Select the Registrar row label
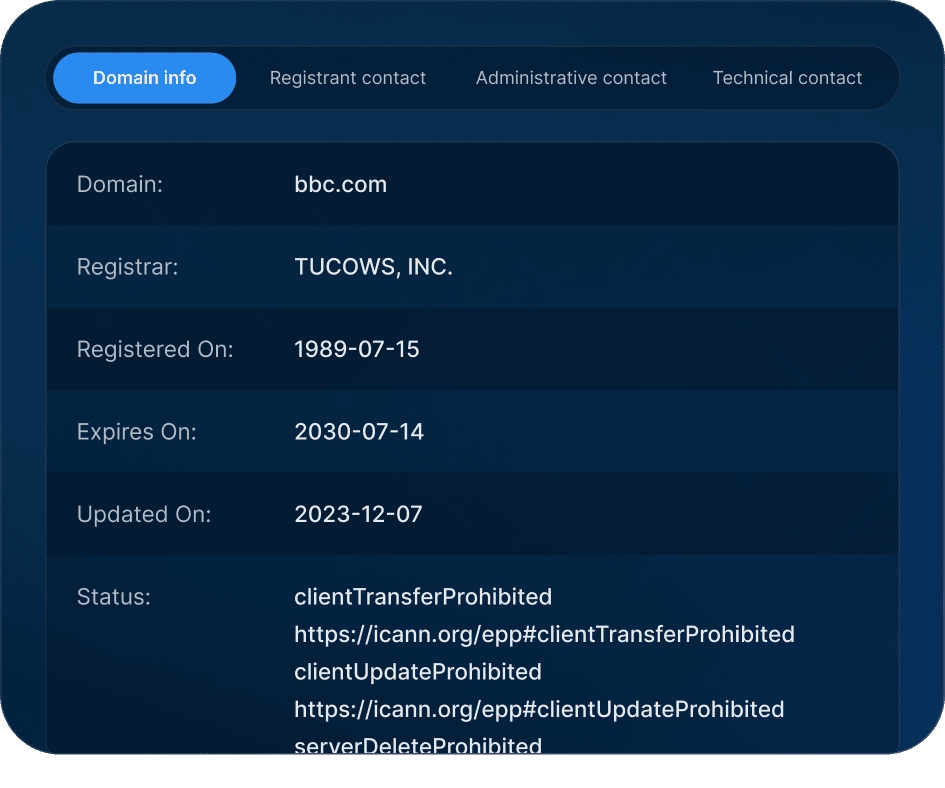 126,266
